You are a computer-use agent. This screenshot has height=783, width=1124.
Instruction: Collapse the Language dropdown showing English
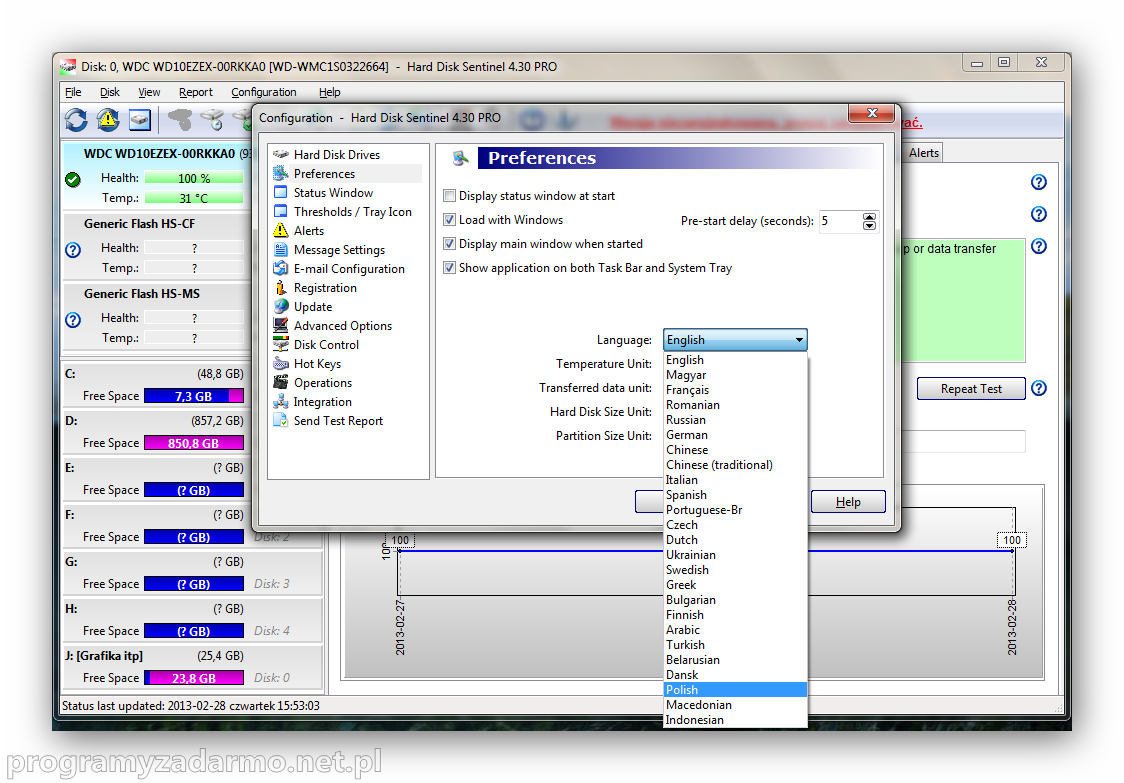[735, 340]
